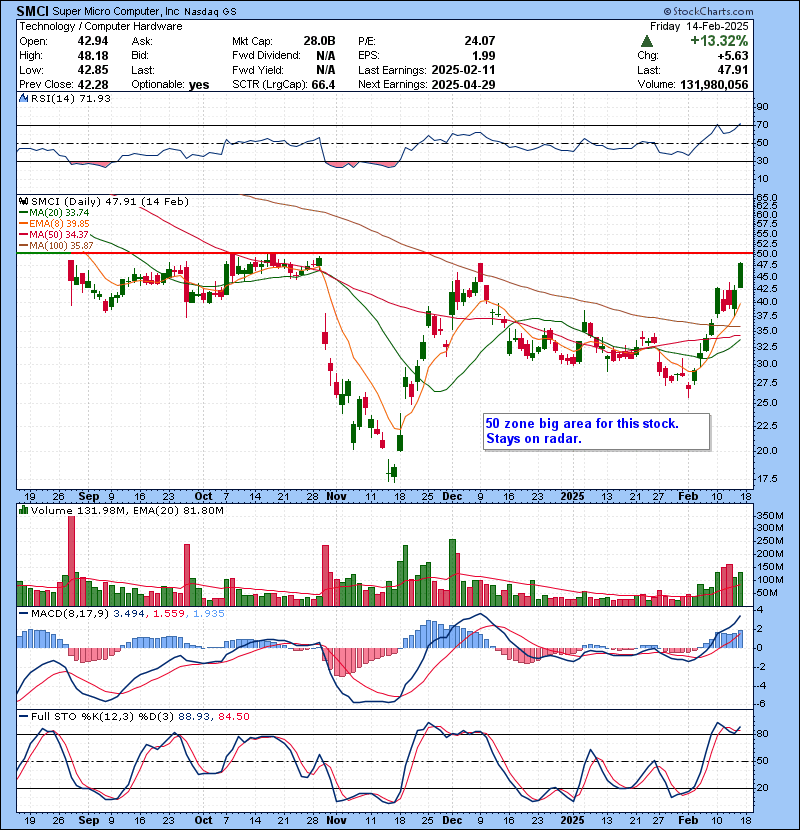The image size is (800, 830).
Task: Click the 'SMCI (Daily) 47.91 (14 Feb)' label
Action: pos(110,202)
